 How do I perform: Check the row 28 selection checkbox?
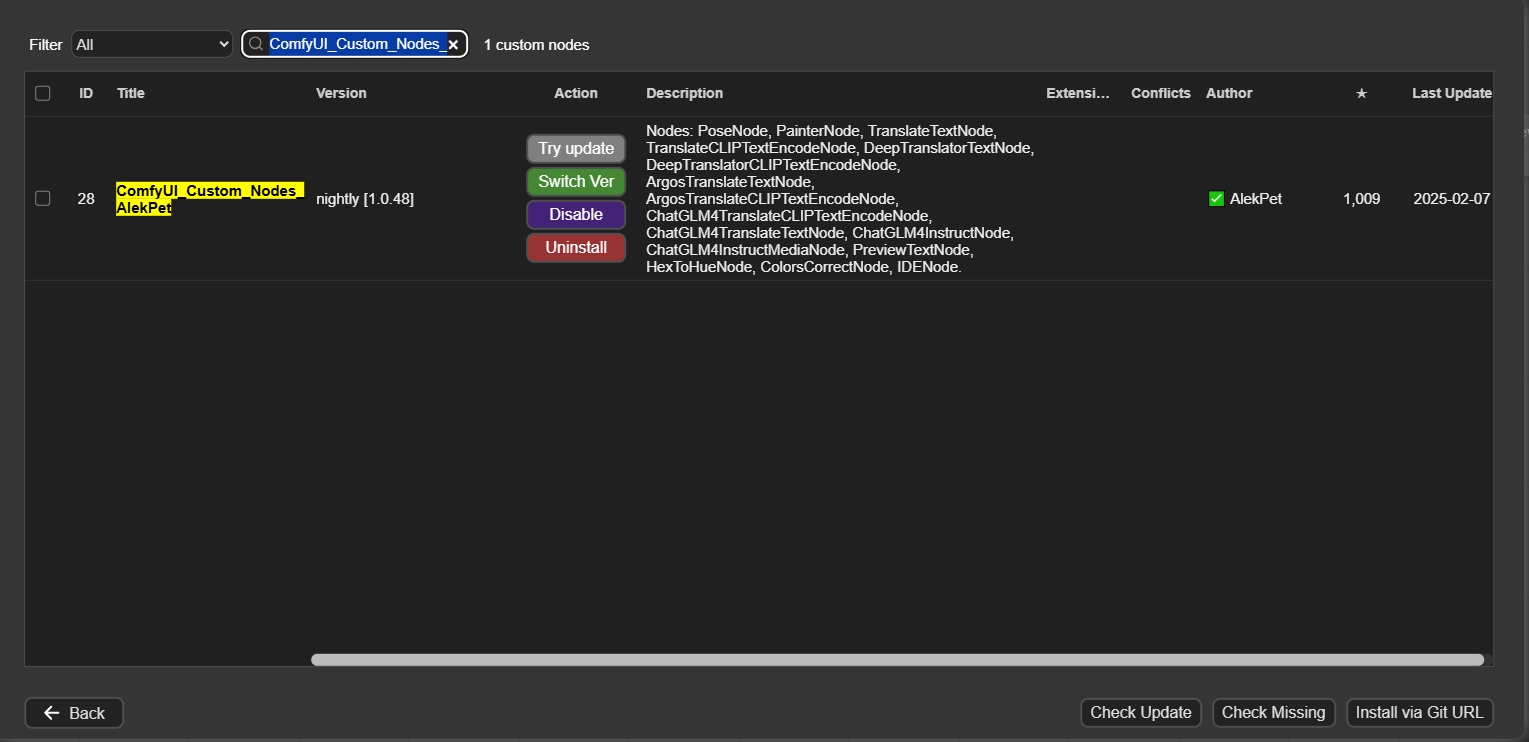[43, 198]
